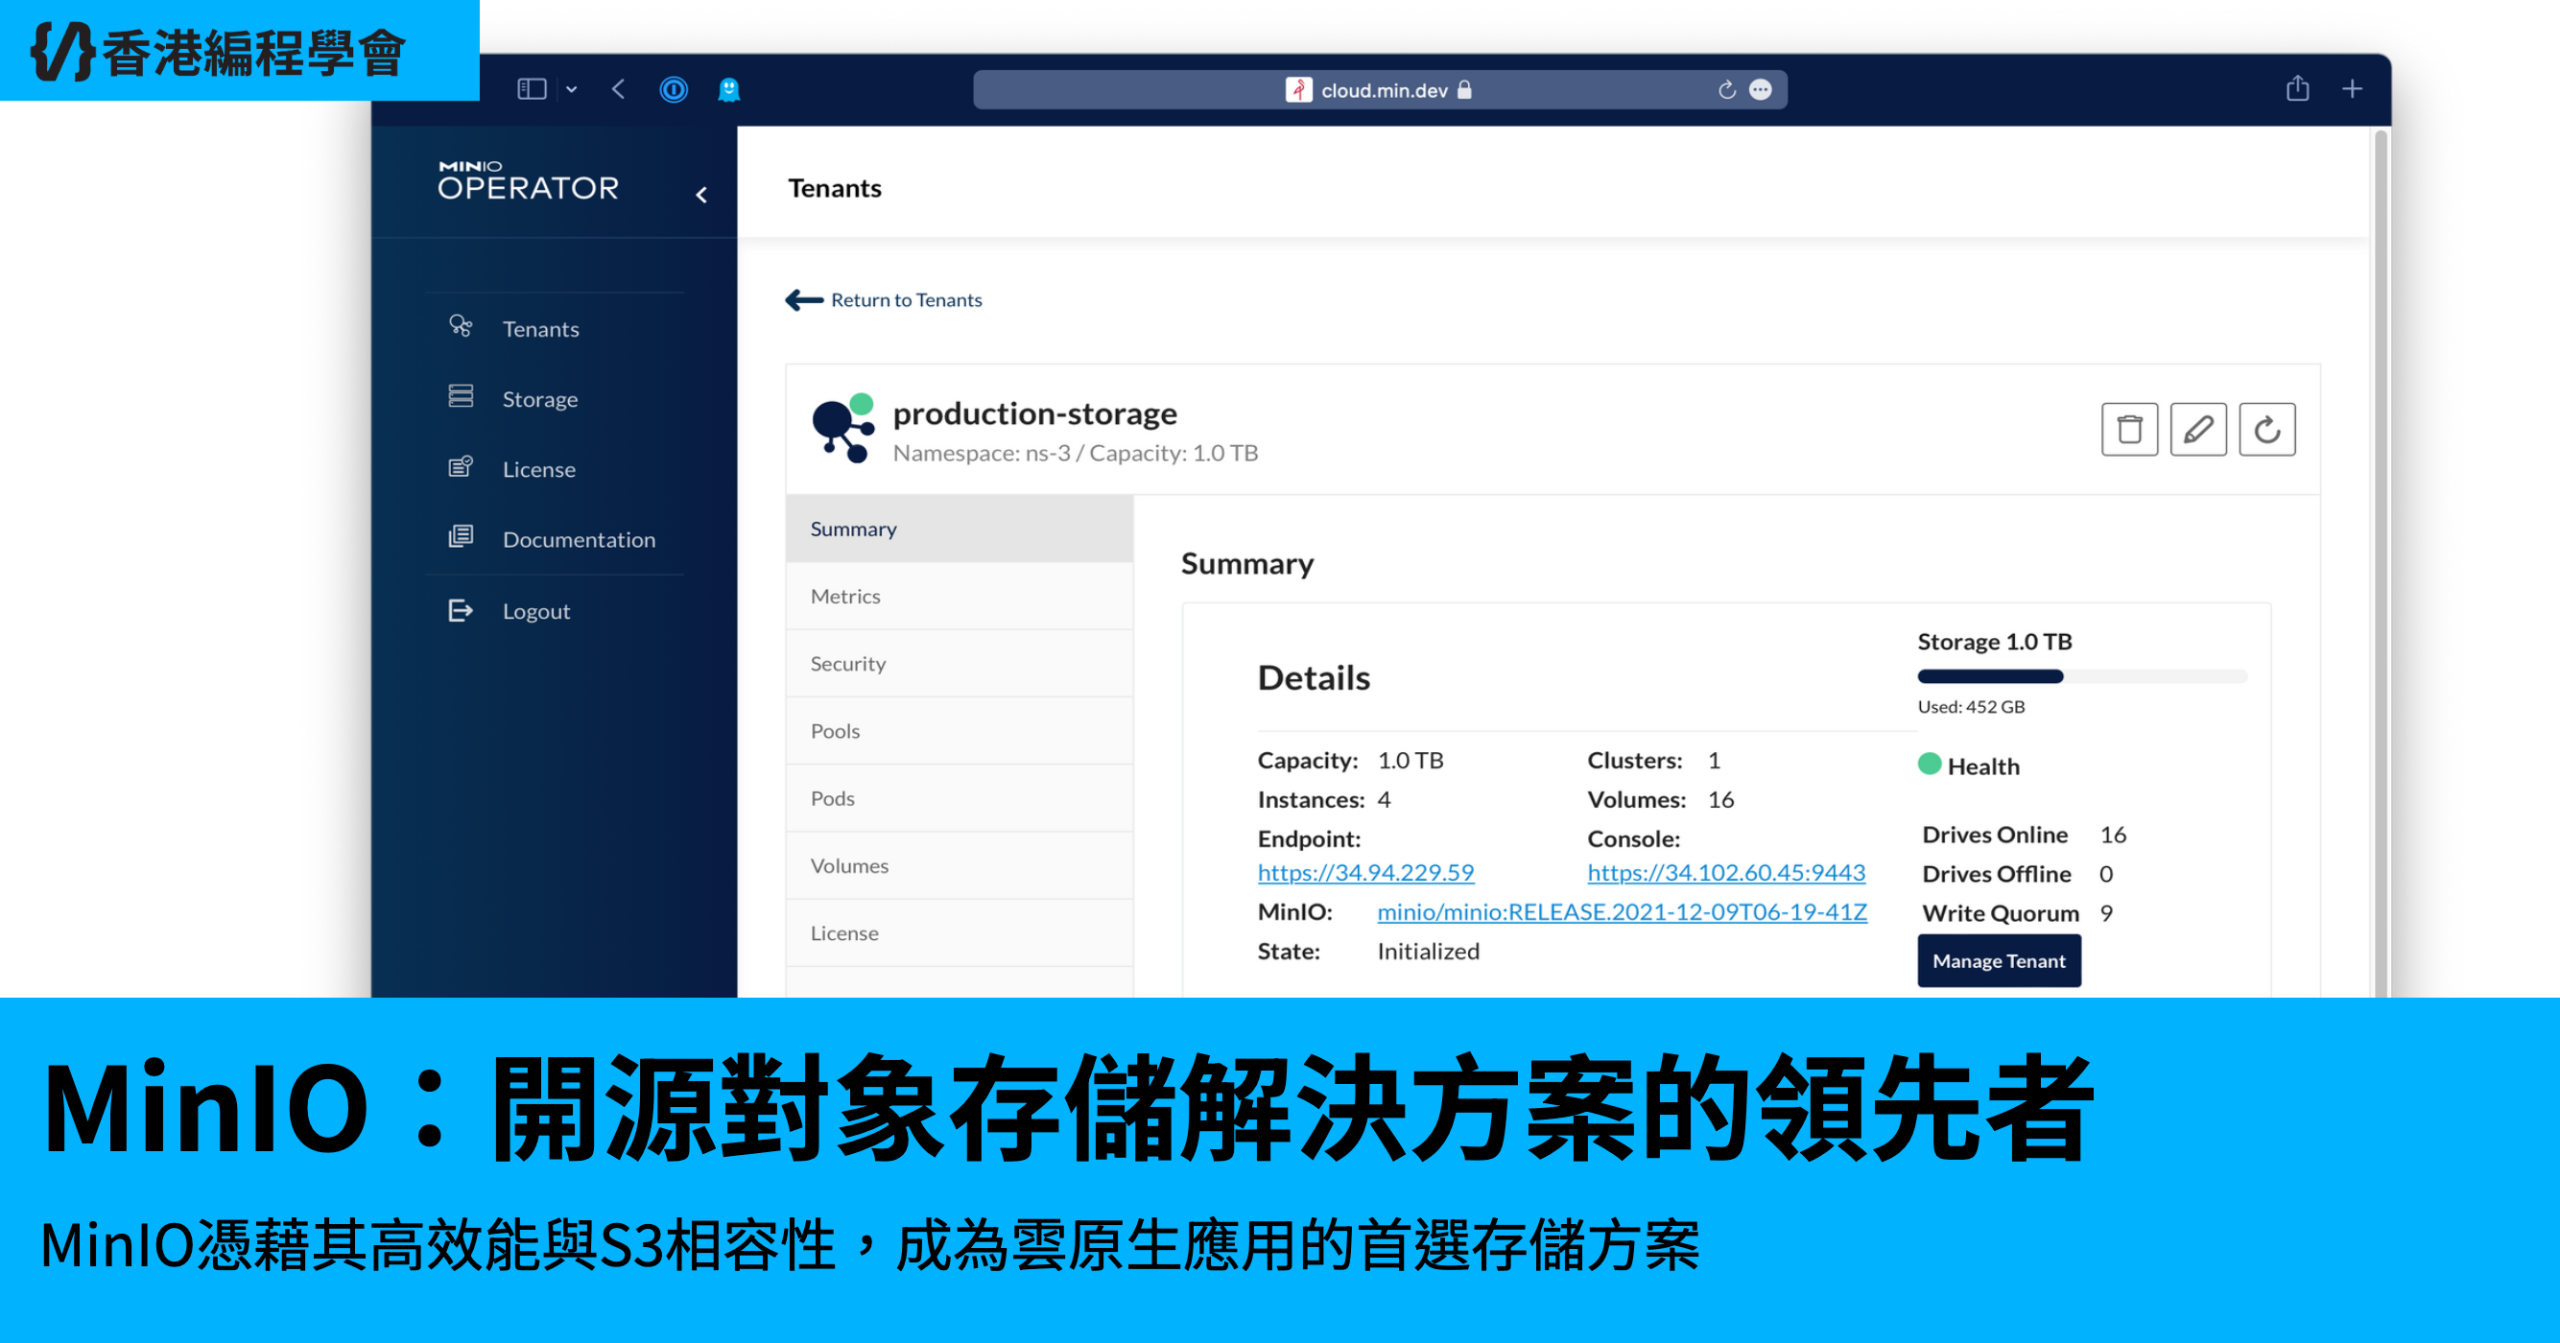Click the Documentation sidebar icon
The width and height of the screenshot is (2560, 1343).
coord(460,536)
